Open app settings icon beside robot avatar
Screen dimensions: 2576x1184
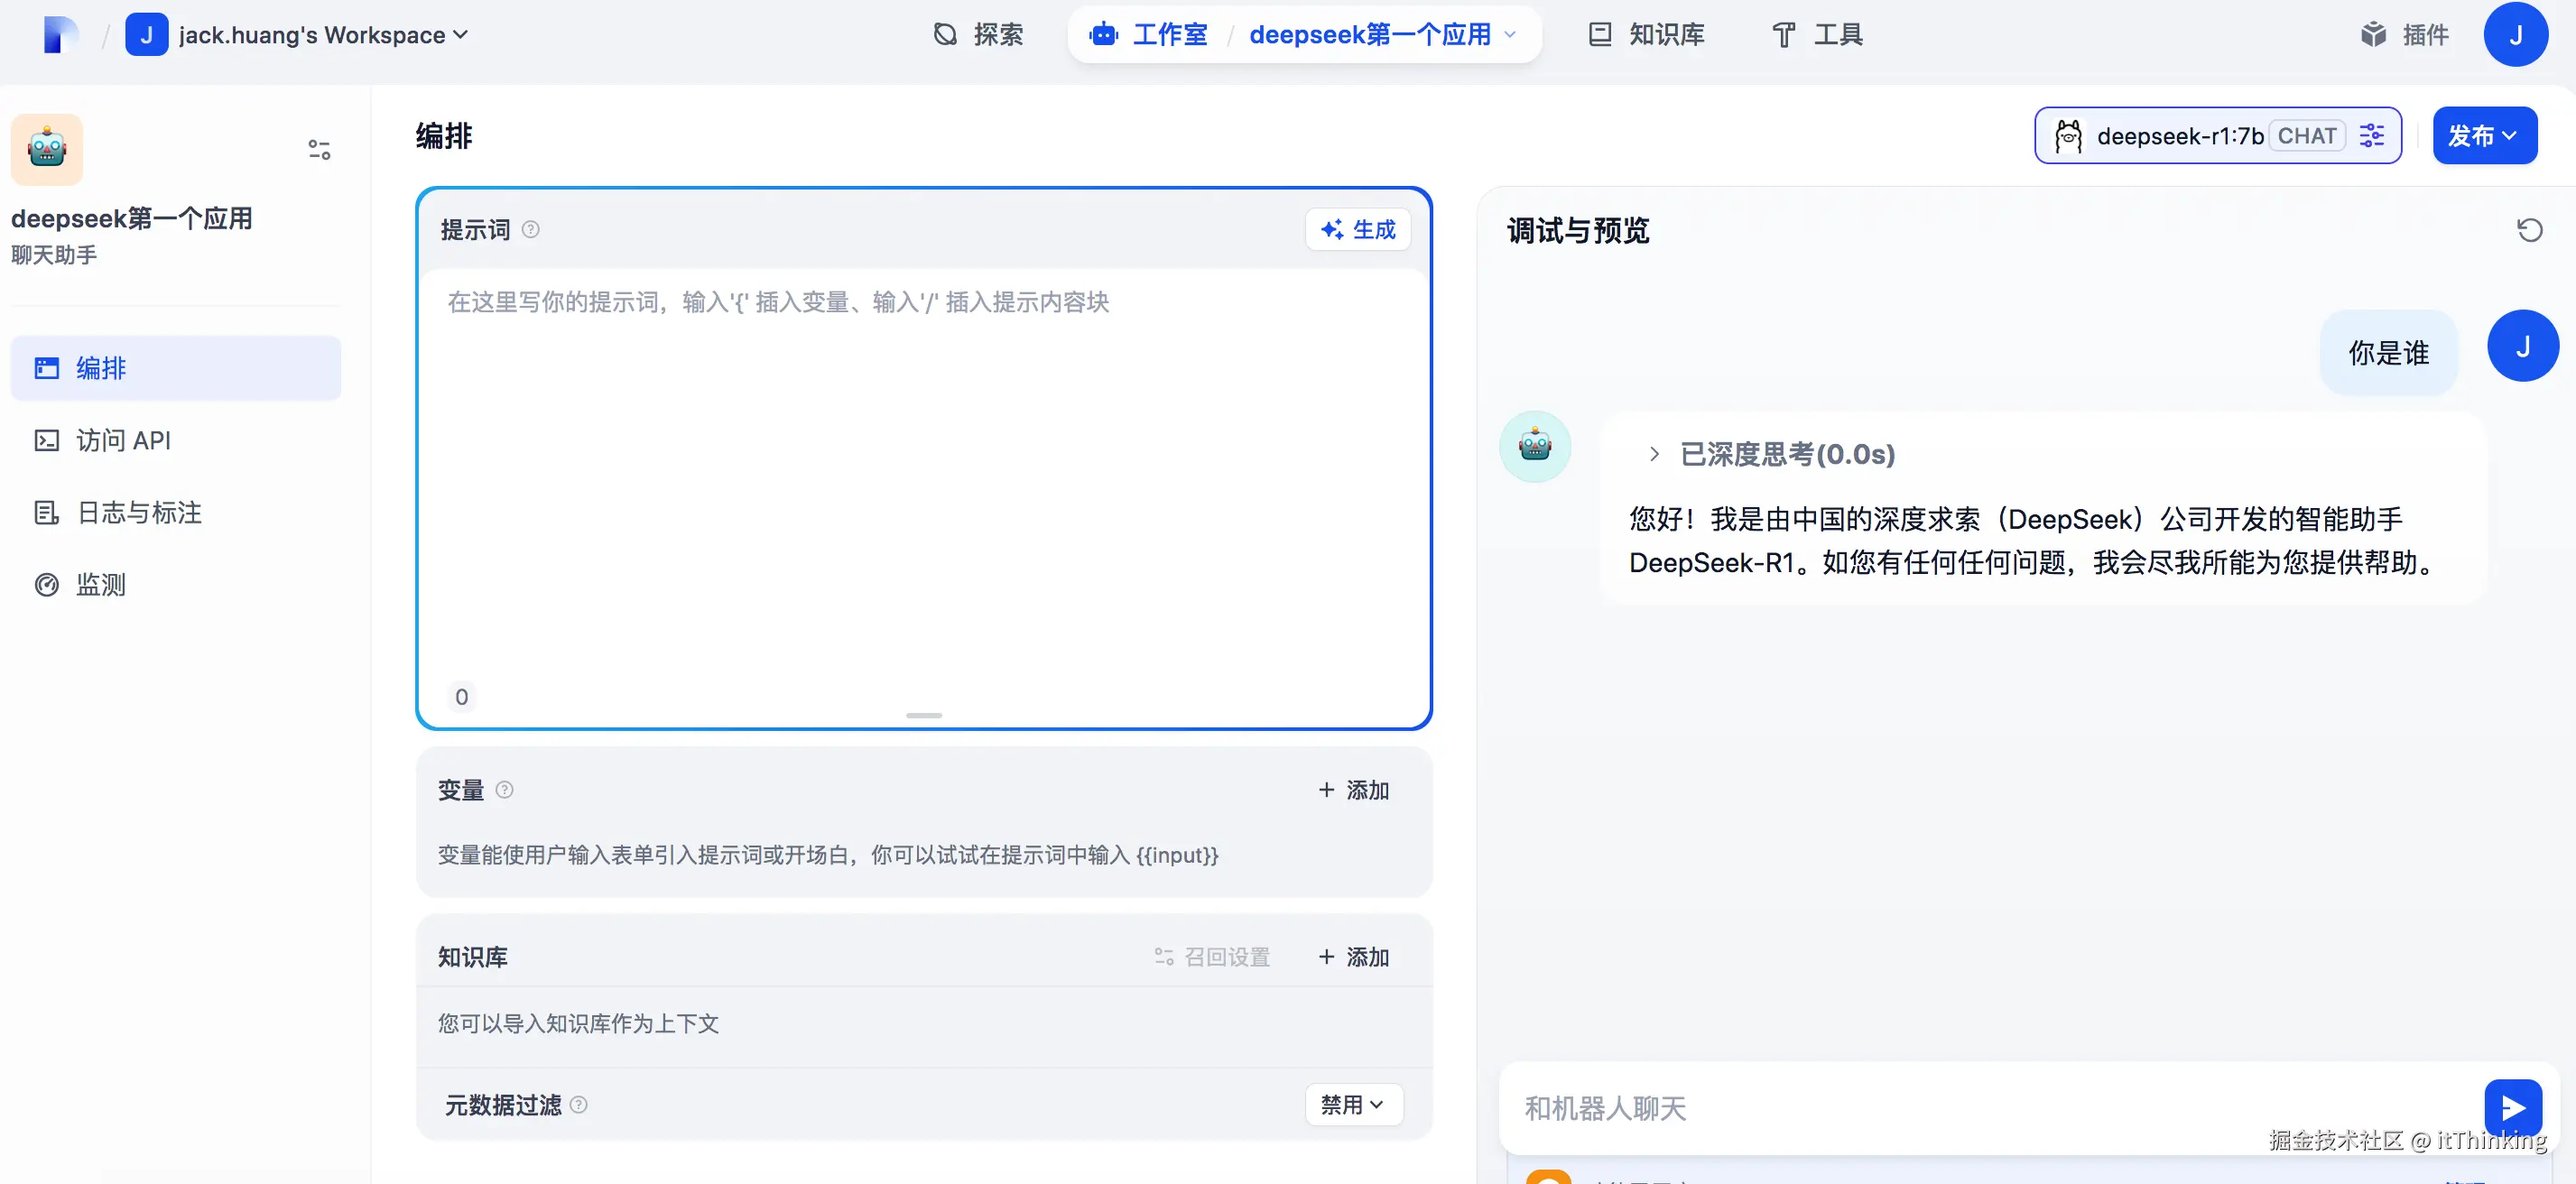tap(319, 150)
